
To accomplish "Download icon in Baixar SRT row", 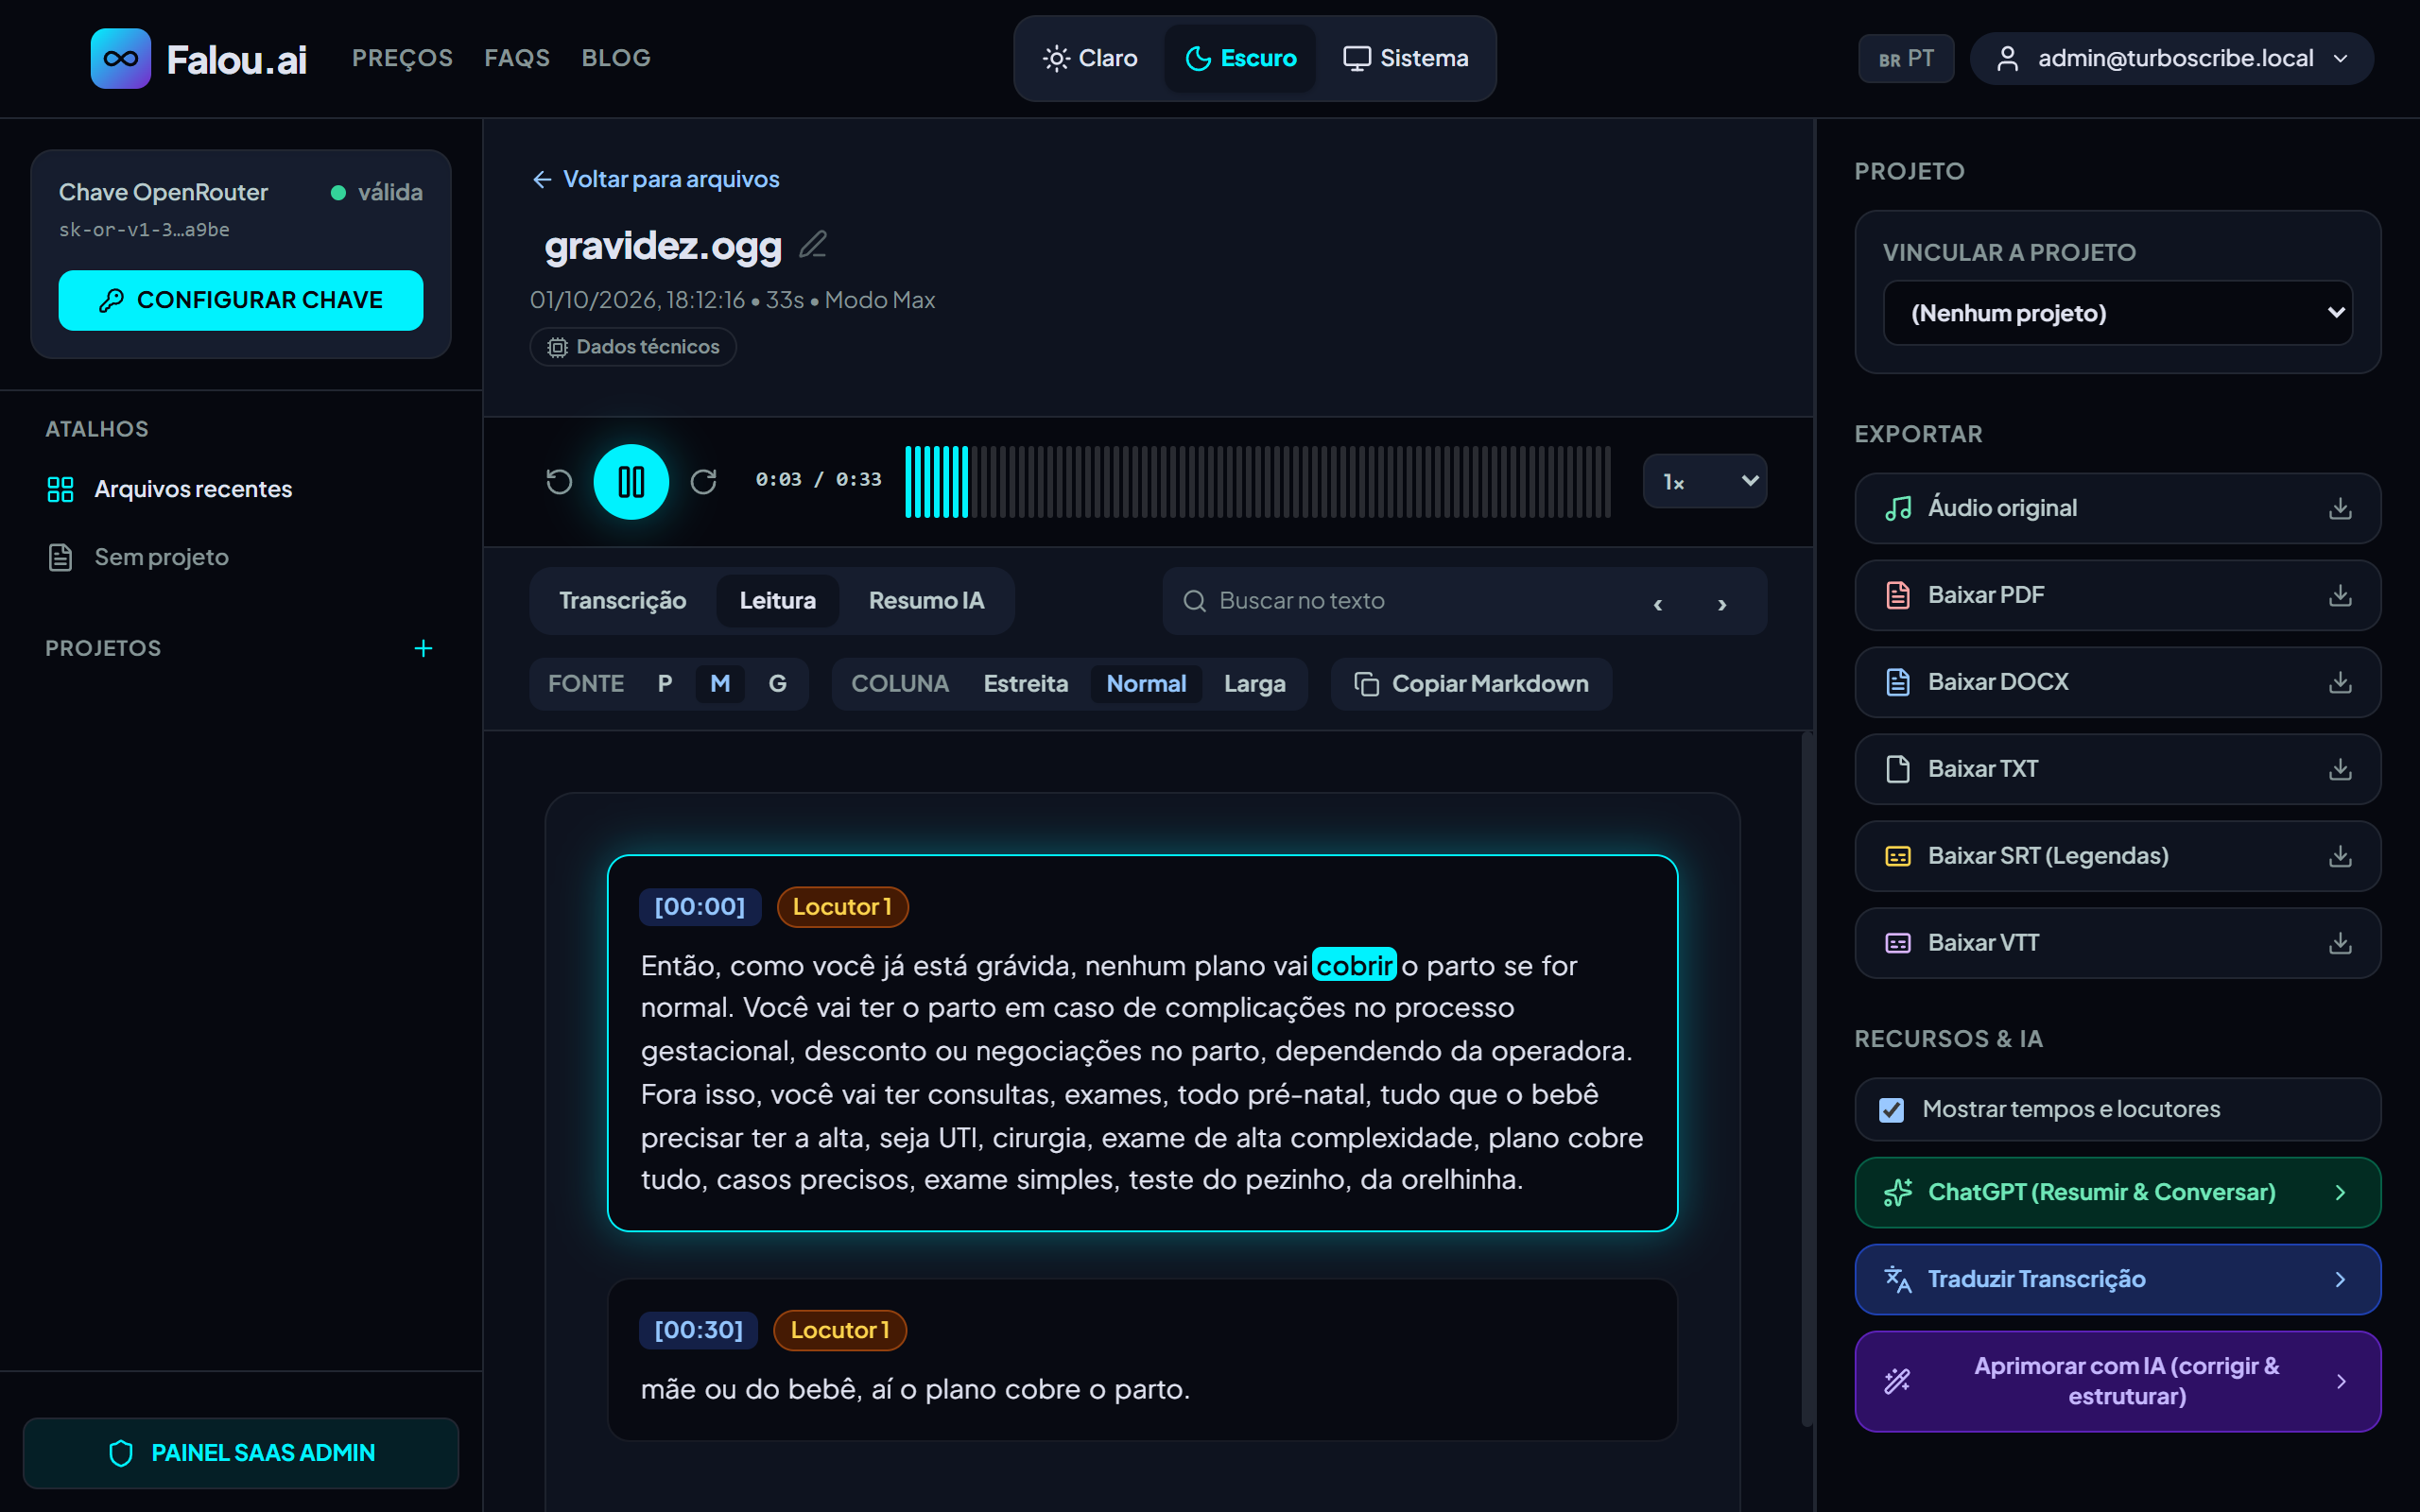I will (x=2340, y=856).
